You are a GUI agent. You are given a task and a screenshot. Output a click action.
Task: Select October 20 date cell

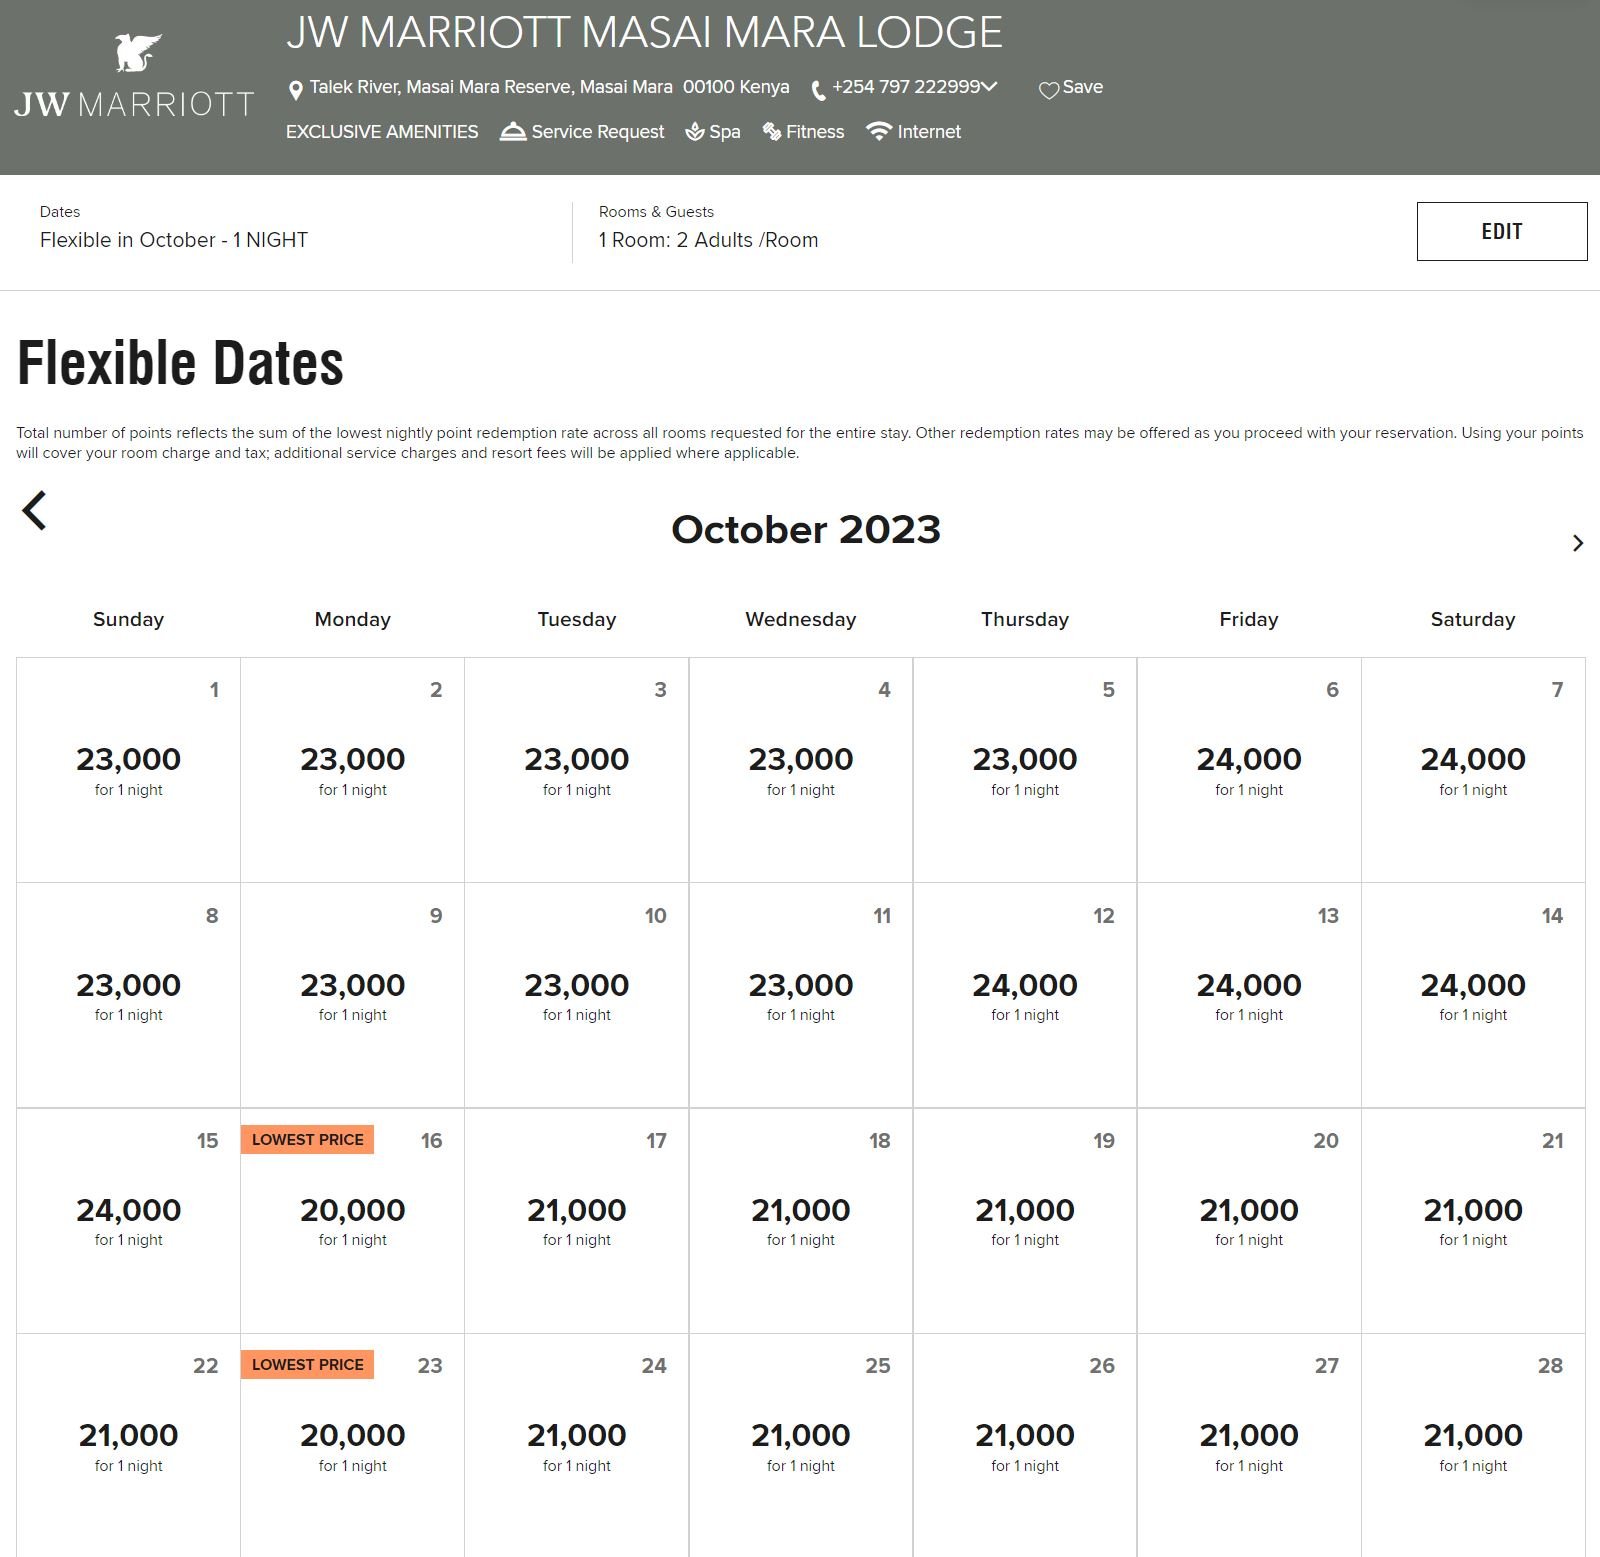click(x=1249, y=1220)
